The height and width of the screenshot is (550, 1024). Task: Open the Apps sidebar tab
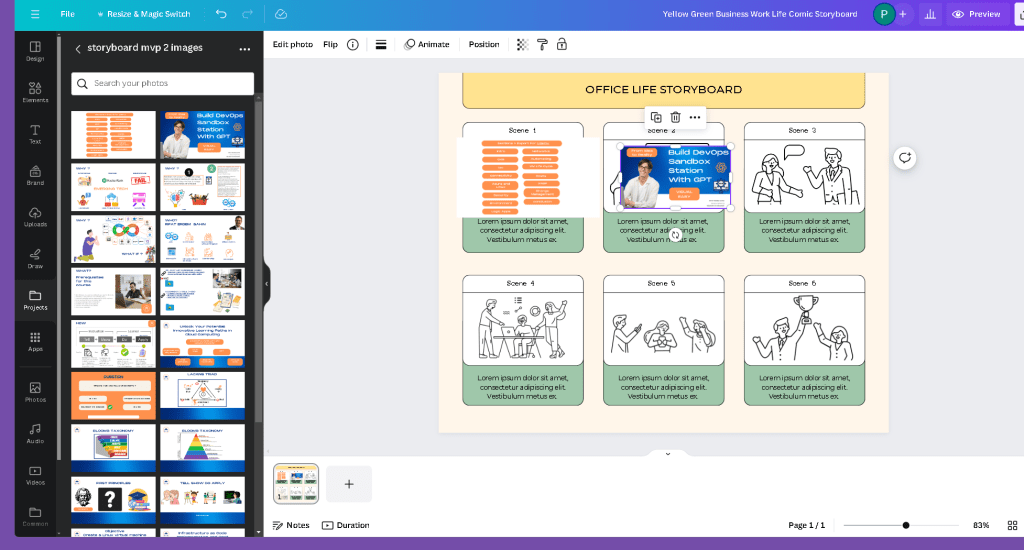(35, 341)
